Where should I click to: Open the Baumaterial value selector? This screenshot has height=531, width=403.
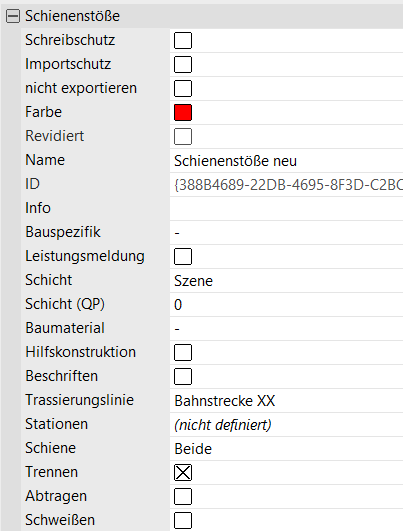(x=287, y=328)
